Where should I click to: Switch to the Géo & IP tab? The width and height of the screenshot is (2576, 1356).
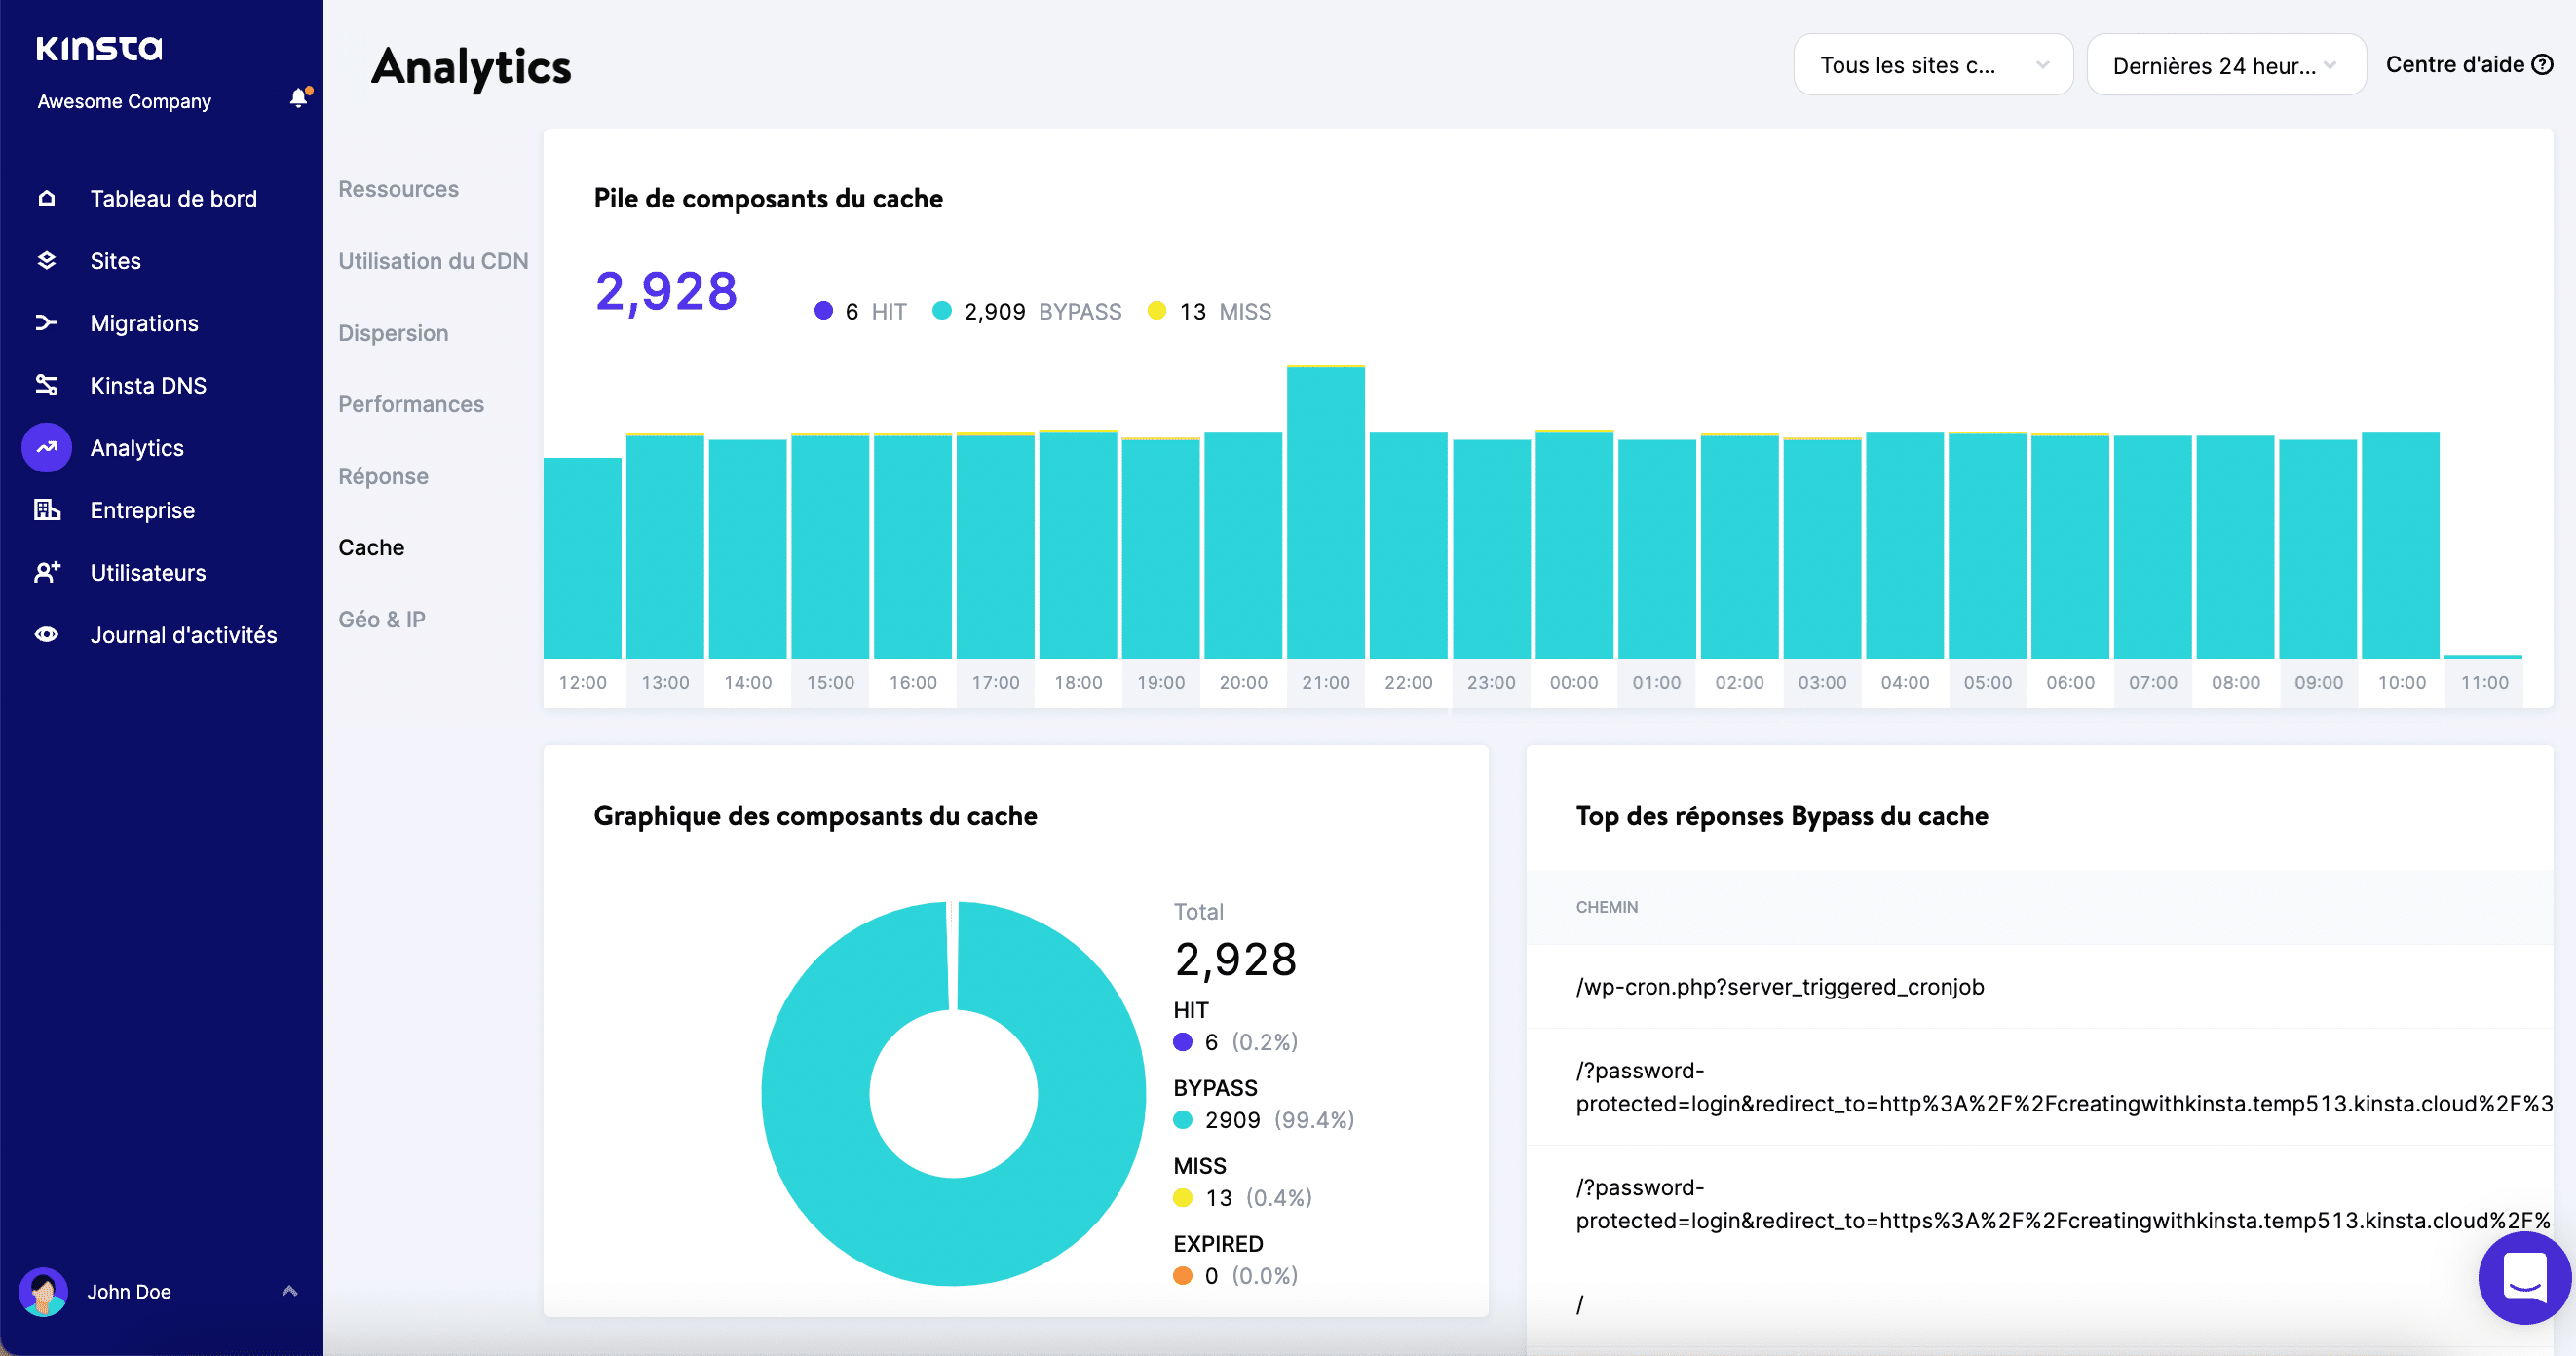point(381,619)
